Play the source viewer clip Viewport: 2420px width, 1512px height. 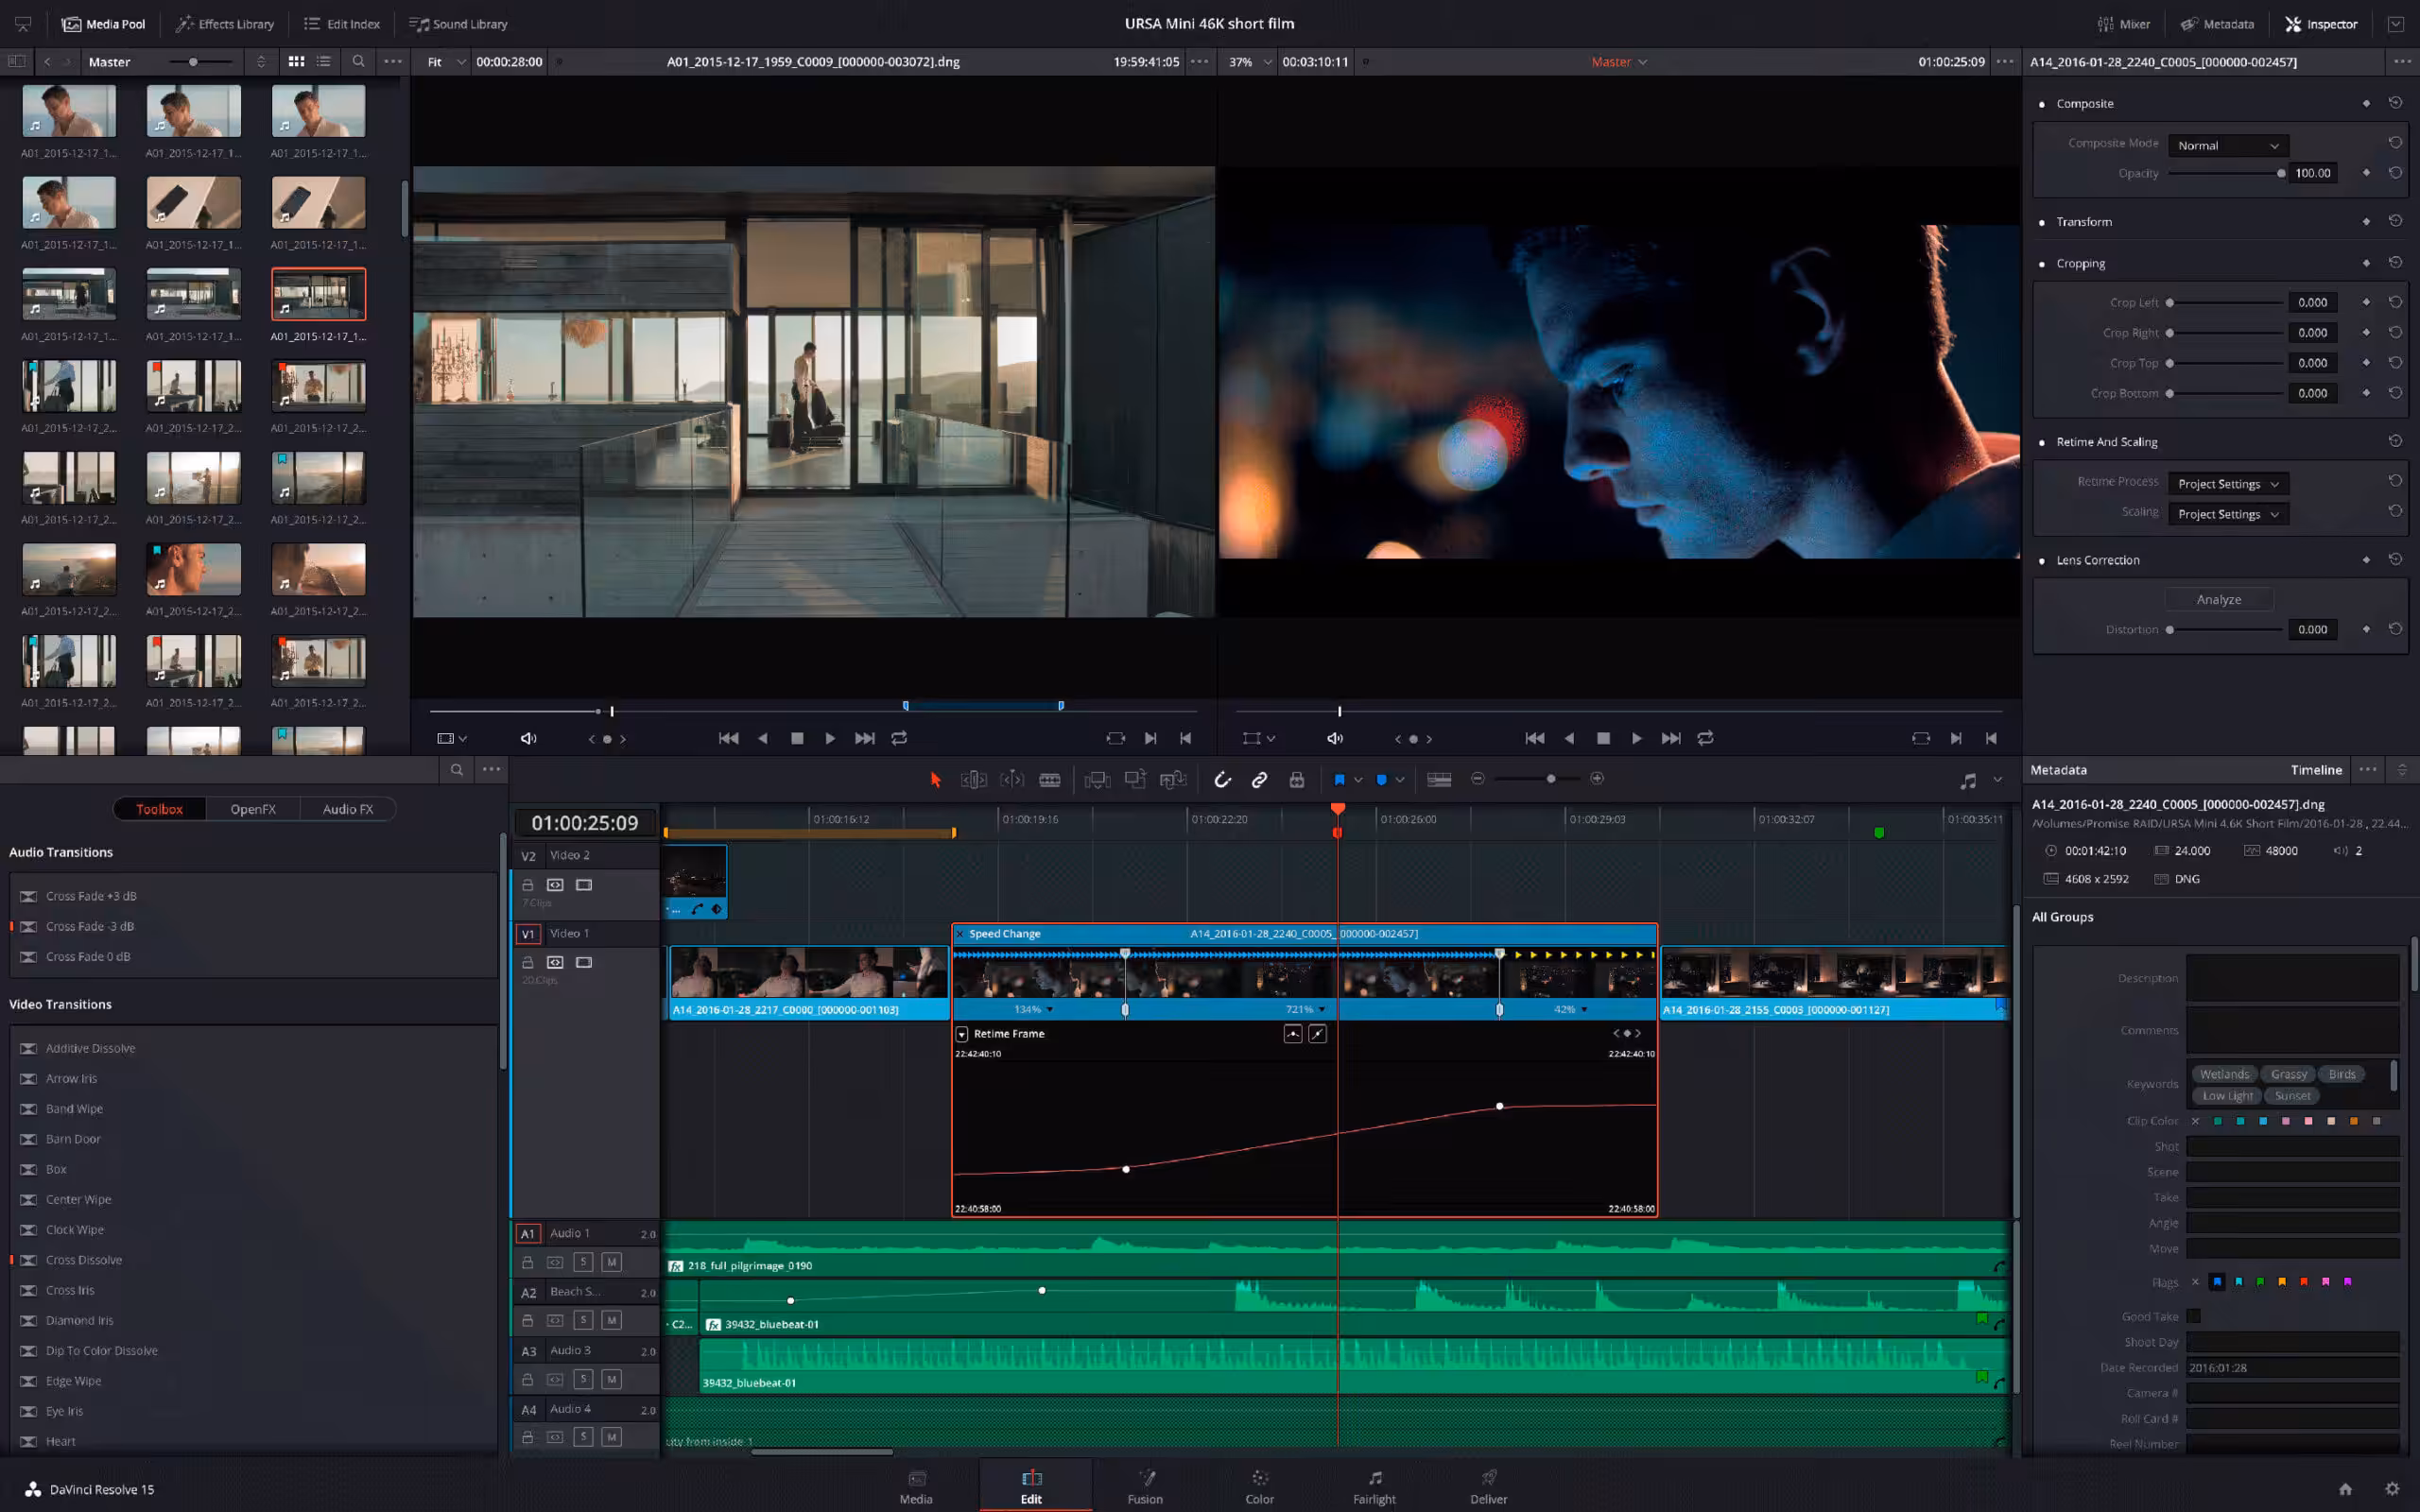click(830, 738)
